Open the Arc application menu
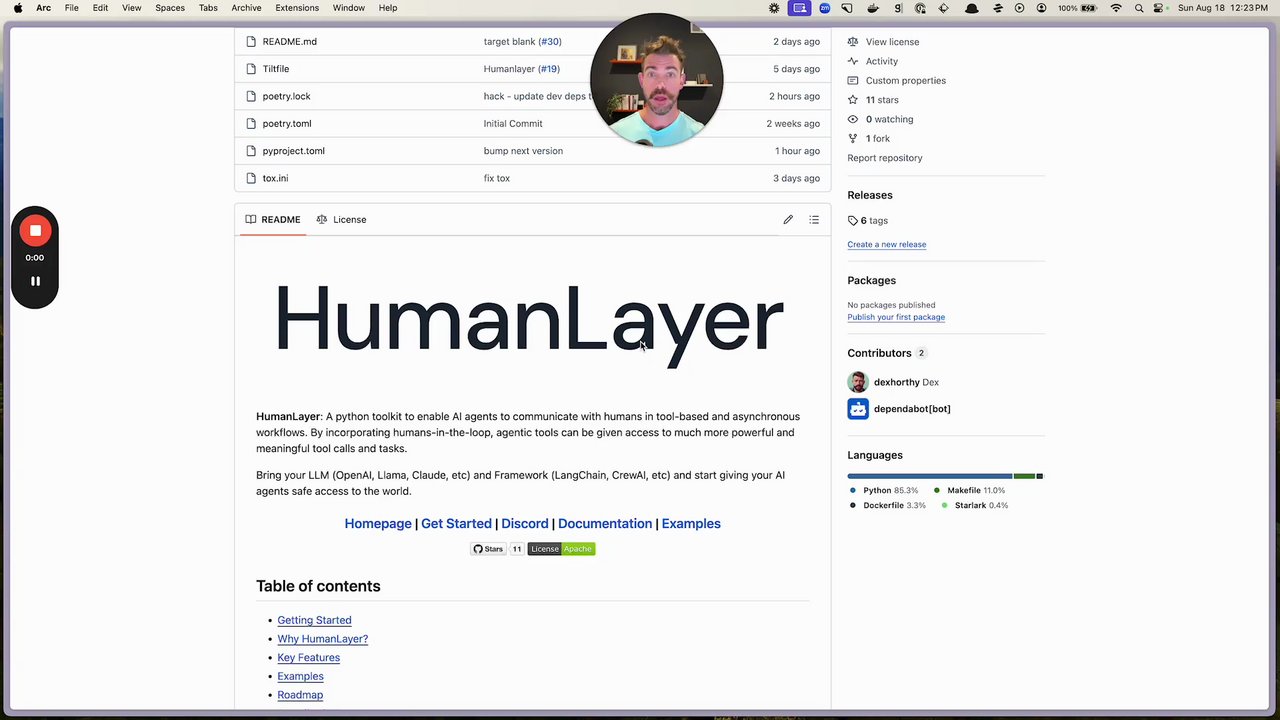The height and width of the screenshot is (720, 1280). [x=44, y=8]
